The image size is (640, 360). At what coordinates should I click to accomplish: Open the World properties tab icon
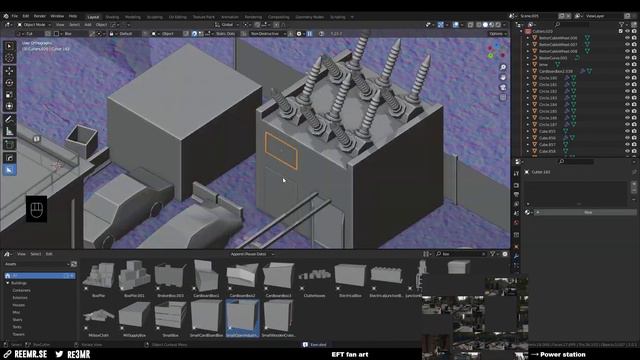pyautogui.click(x=516, y=223)
